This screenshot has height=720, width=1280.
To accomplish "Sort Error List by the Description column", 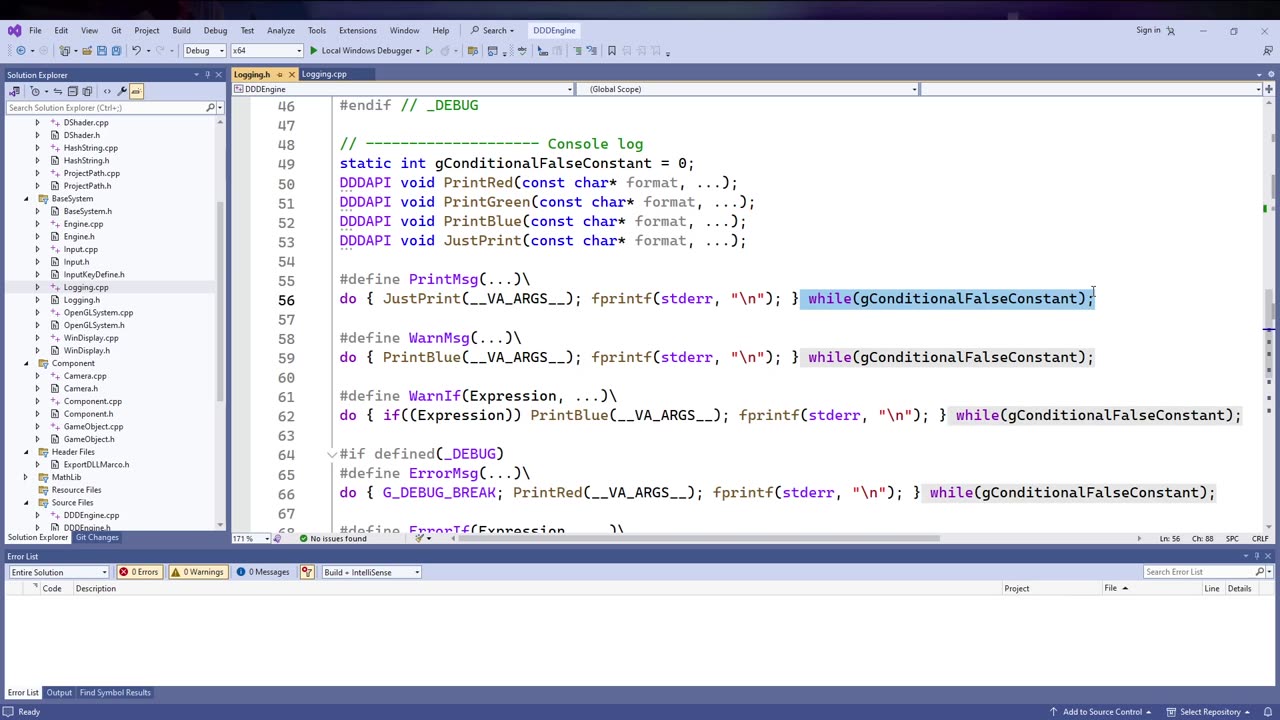I will pos(96,588).
